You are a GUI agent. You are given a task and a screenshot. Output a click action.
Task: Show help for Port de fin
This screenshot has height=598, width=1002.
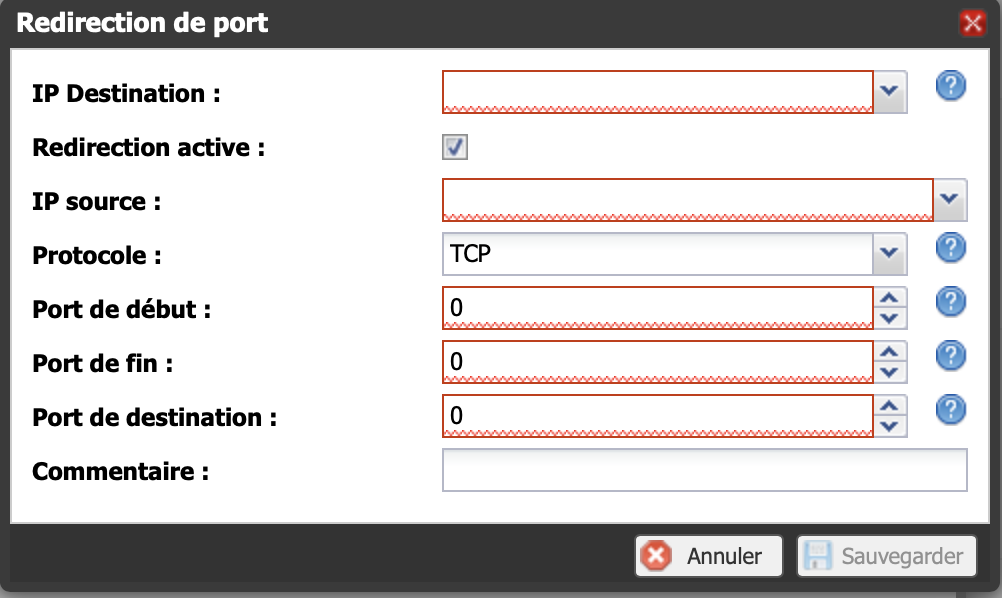tap(950, 356)
